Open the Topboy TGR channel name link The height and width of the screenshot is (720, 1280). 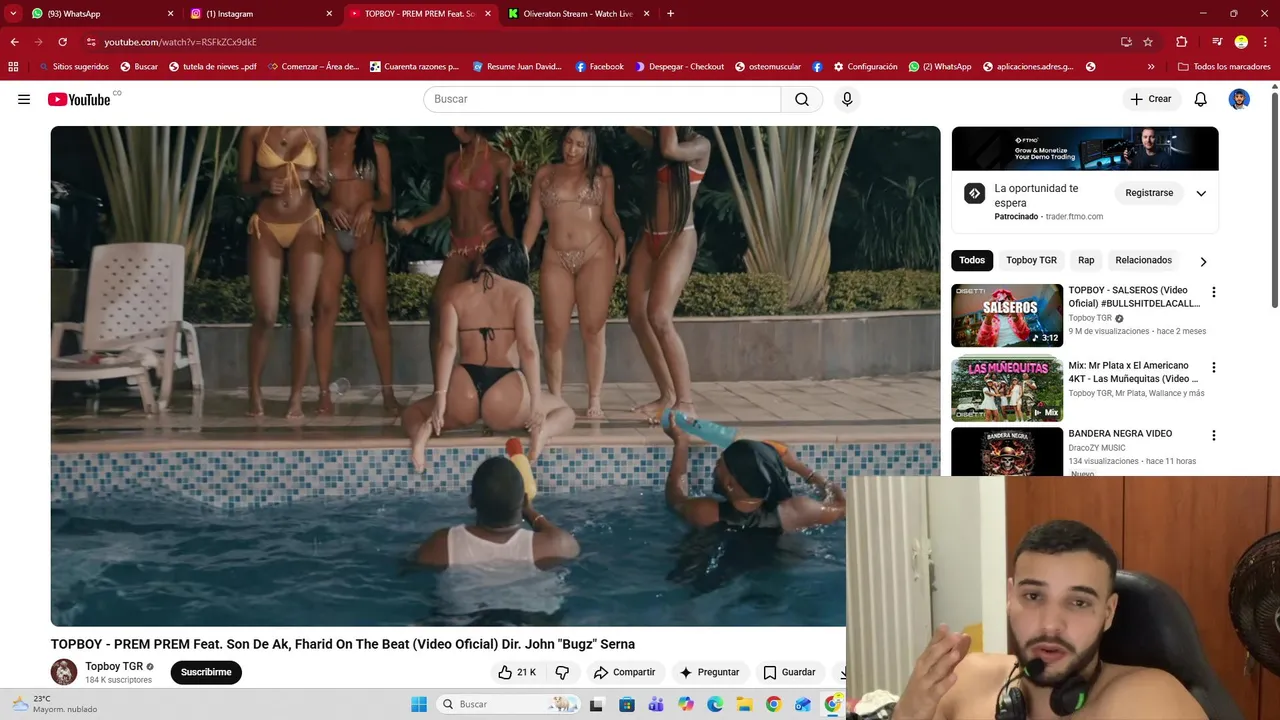(x=114, y=666)
